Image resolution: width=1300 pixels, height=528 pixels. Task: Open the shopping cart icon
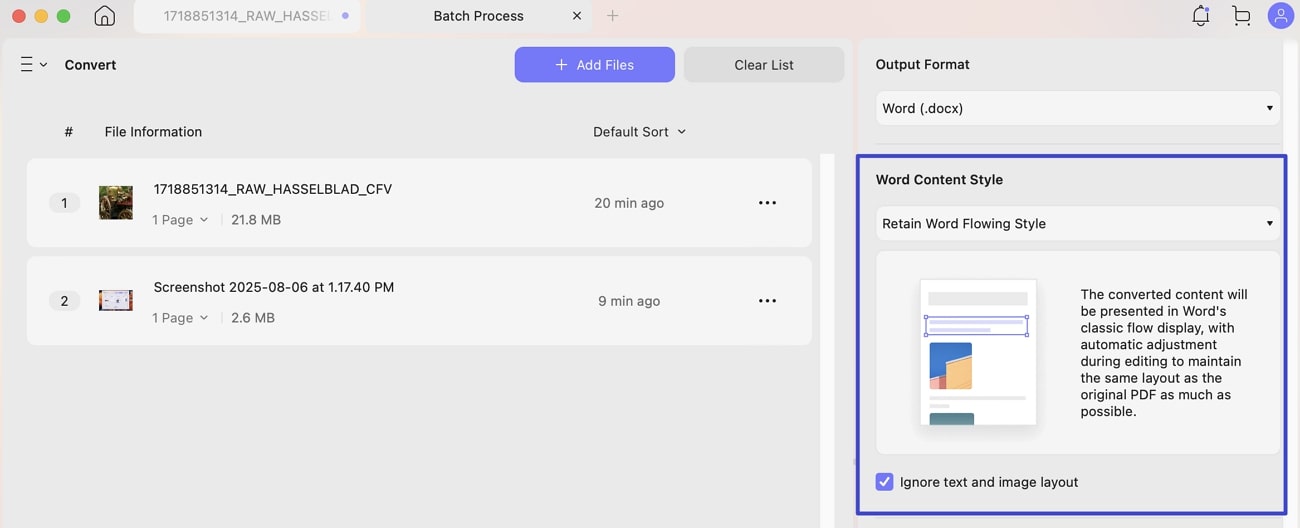click(1241, 16)
